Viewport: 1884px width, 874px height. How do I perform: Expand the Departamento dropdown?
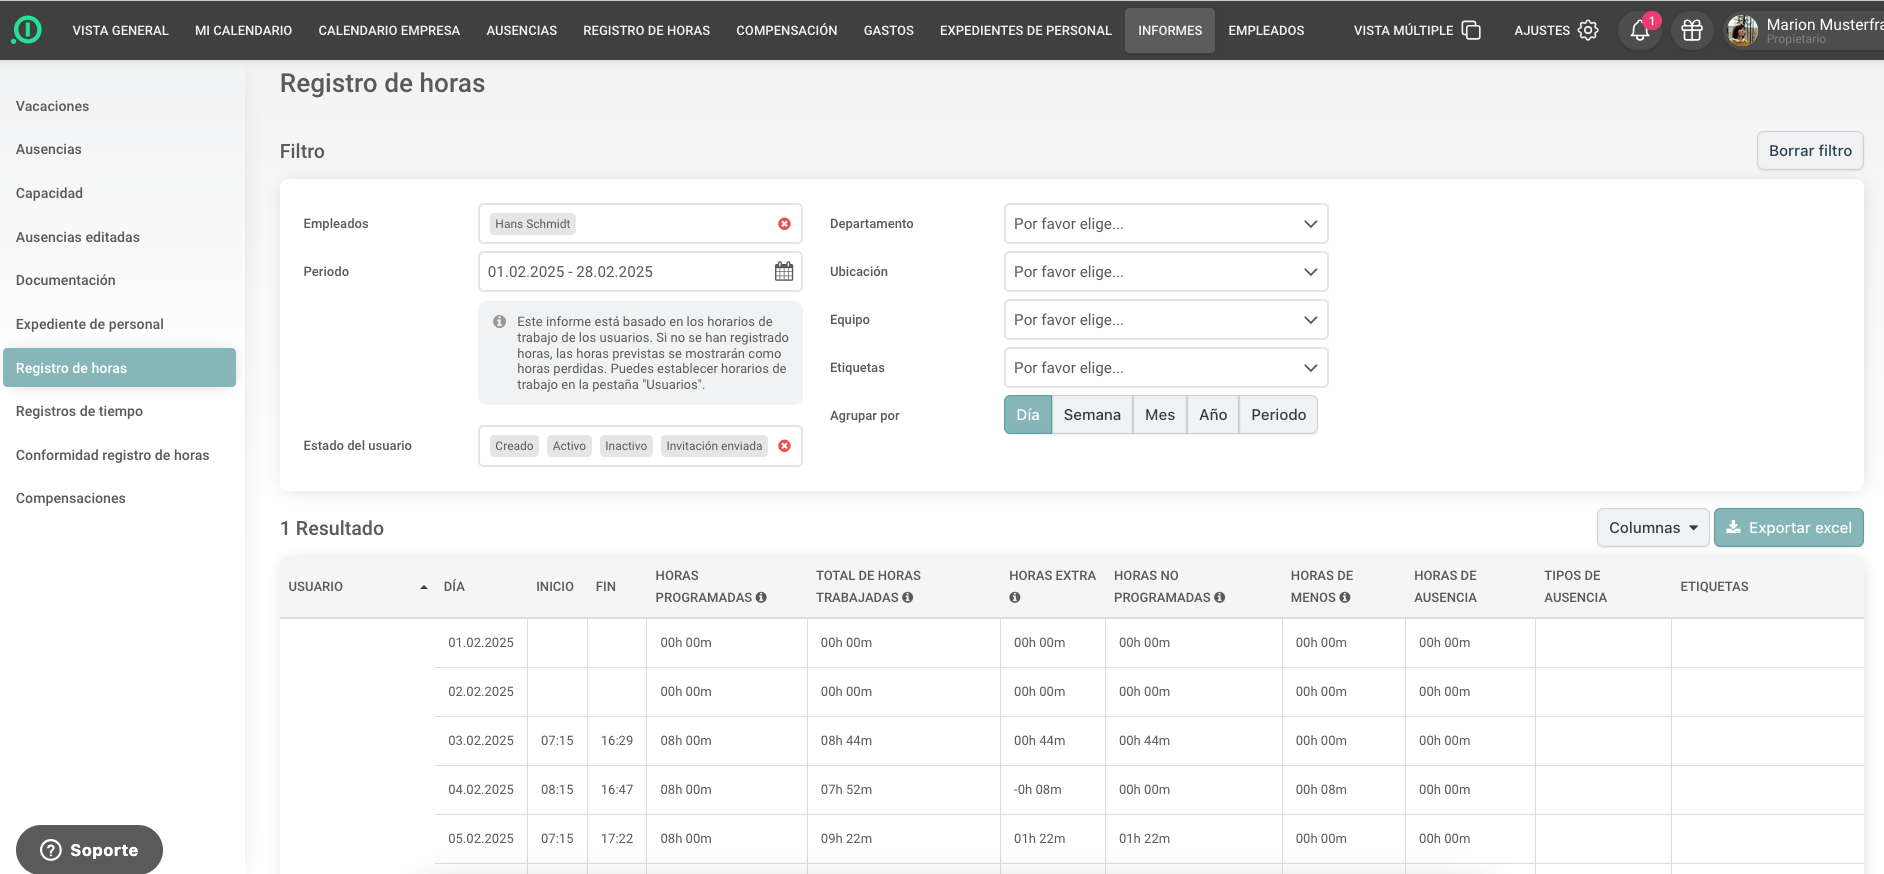tap(1165, 224)
